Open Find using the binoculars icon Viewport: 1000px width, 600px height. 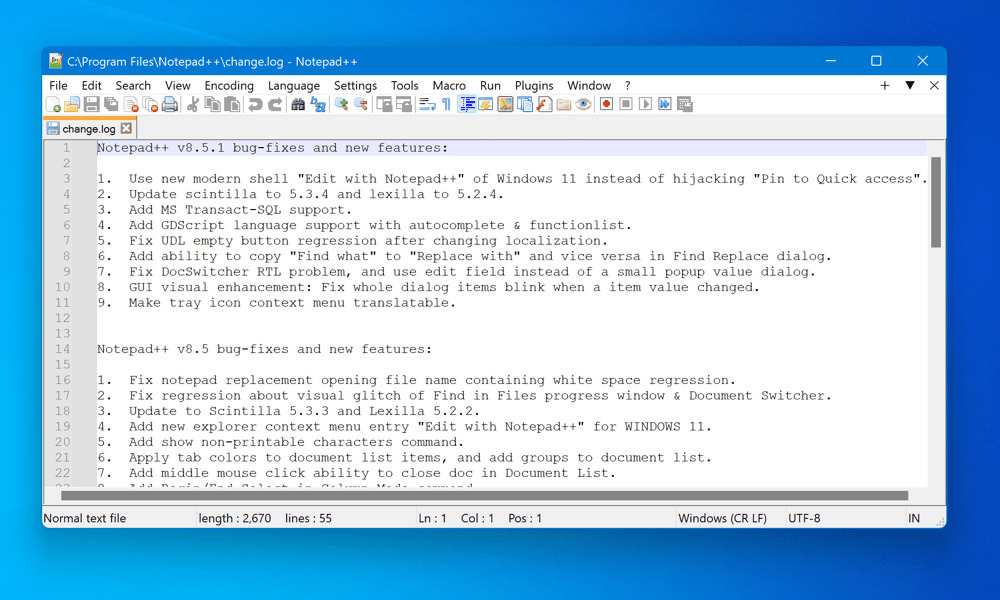click(x=298, y=105)
